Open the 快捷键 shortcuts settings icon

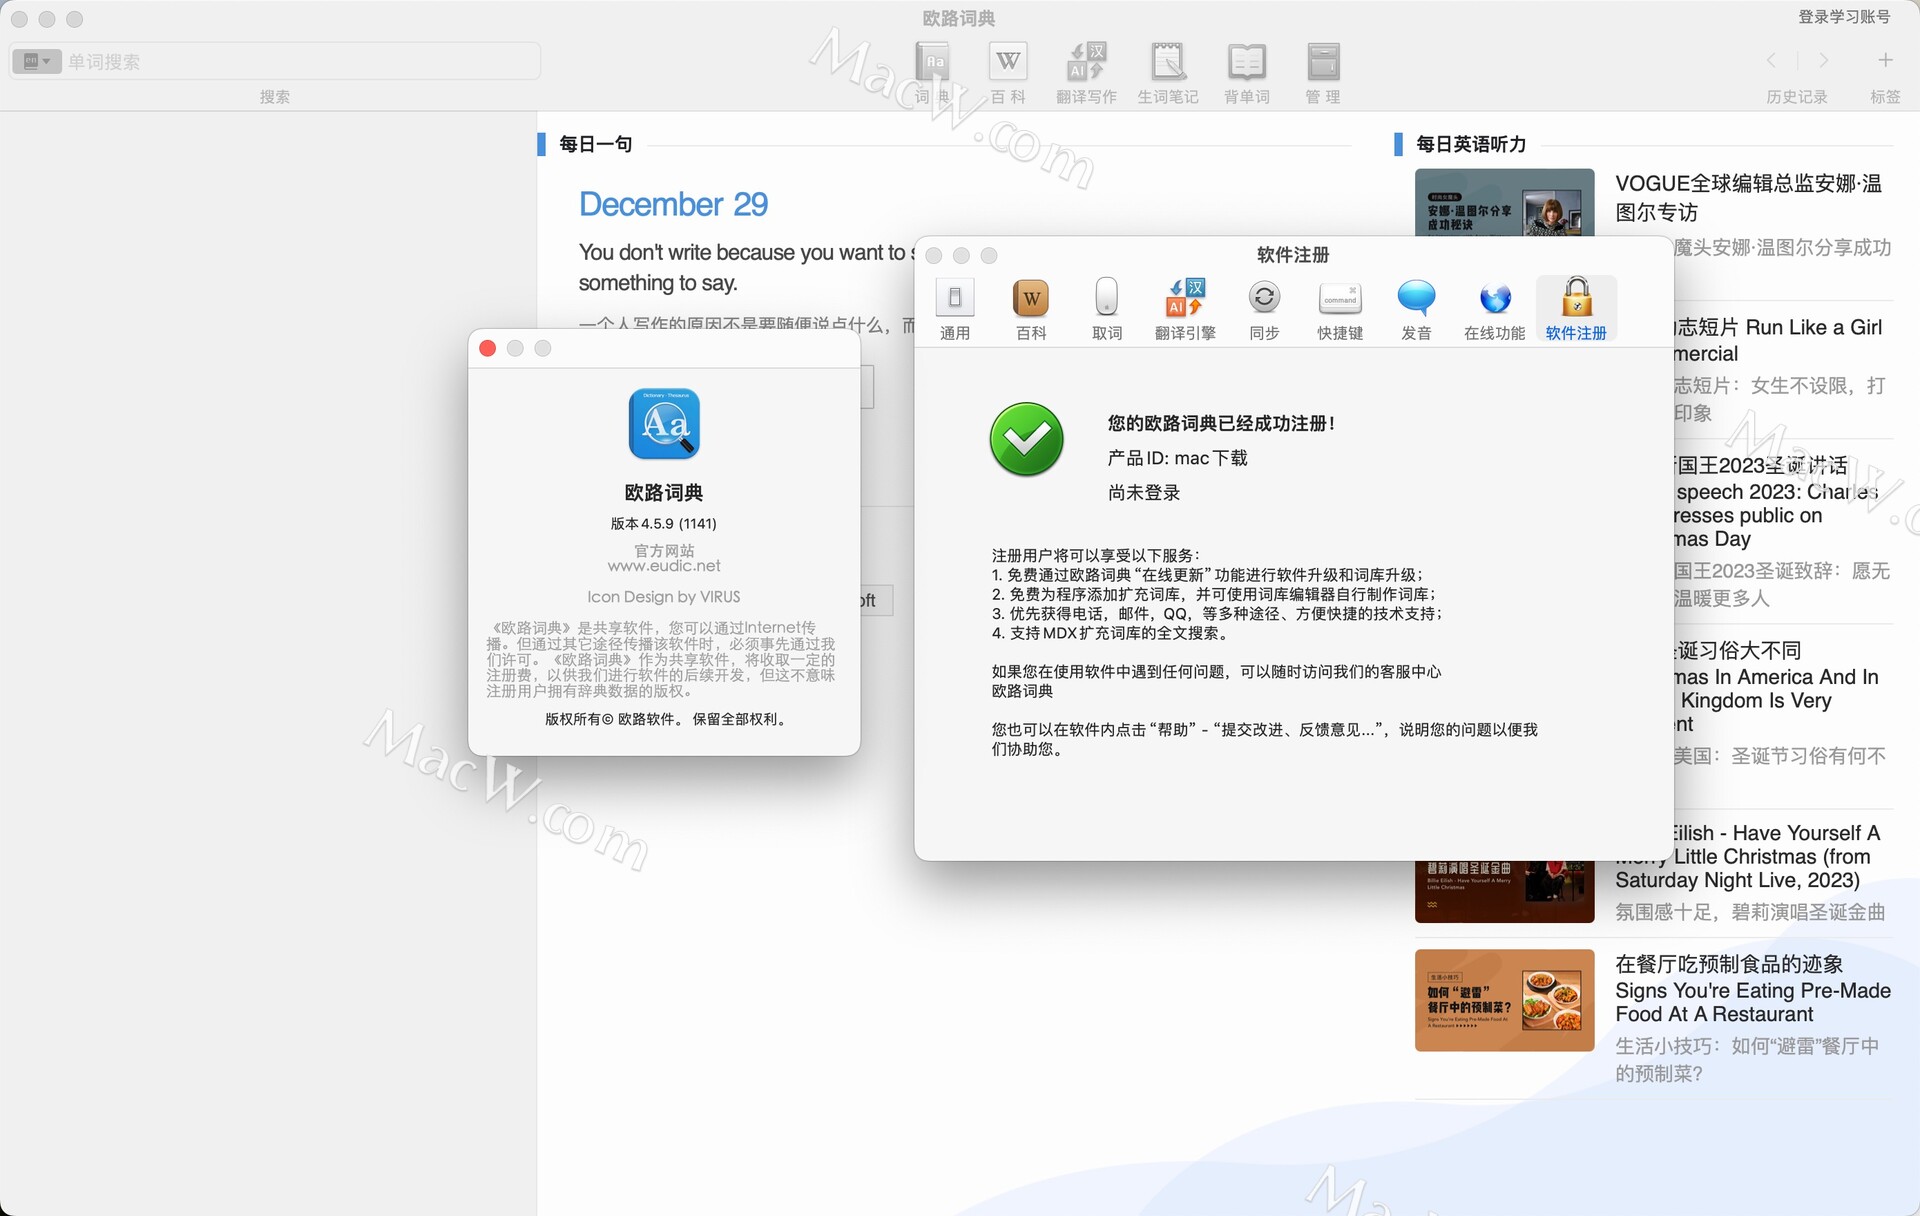point(1339,305)
